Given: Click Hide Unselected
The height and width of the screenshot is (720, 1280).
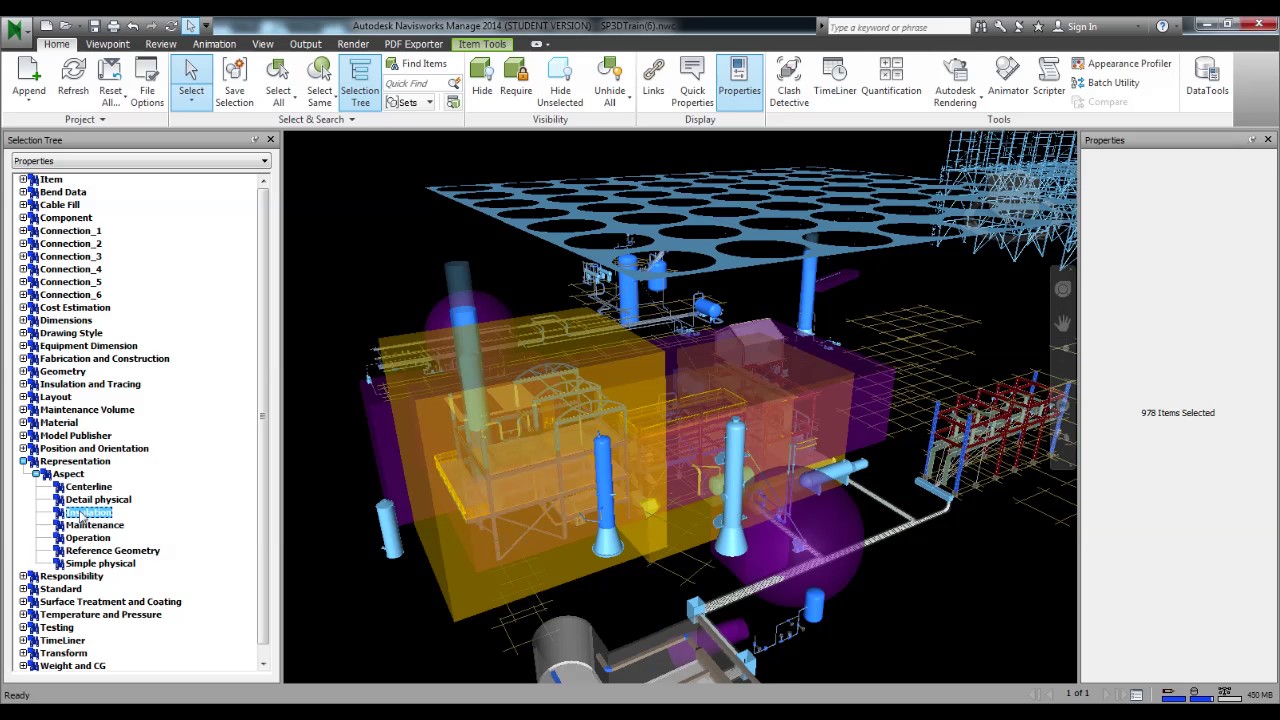Looking at the screenshot, I should pos(560,82).
